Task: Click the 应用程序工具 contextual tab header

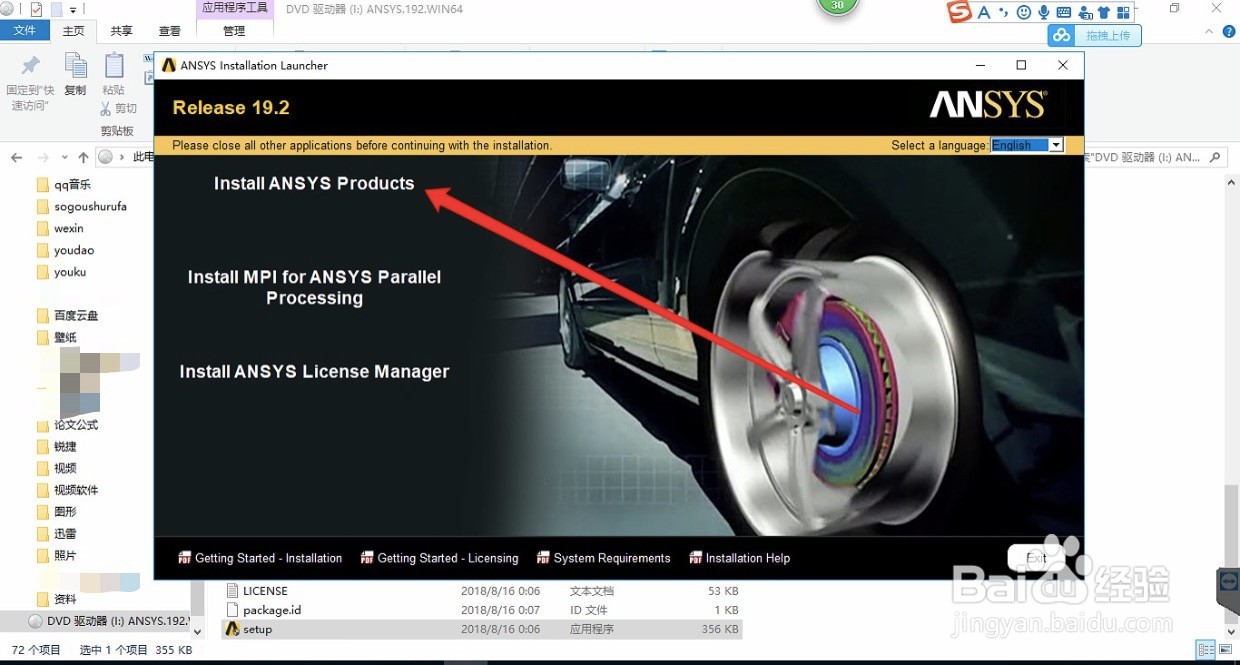Action: [x=234, y=8]
